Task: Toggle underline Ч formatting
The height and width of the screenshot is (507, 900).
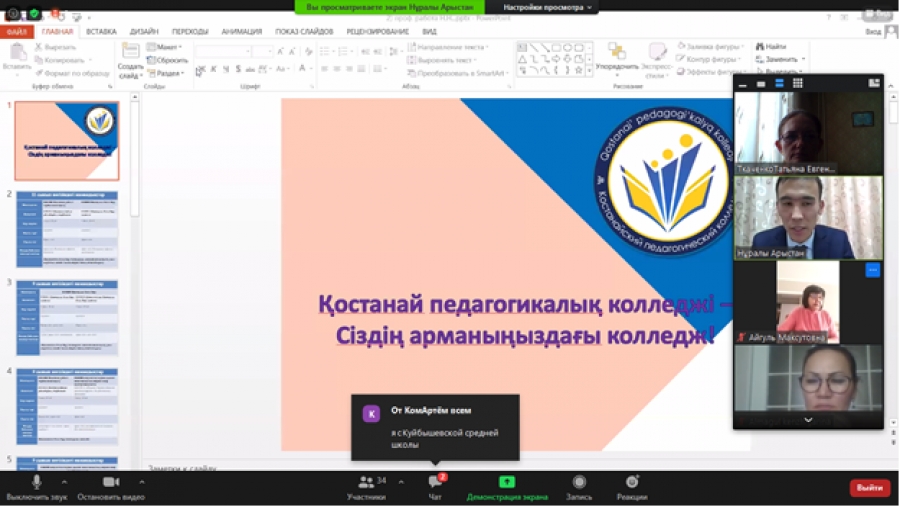Action: 226,69
